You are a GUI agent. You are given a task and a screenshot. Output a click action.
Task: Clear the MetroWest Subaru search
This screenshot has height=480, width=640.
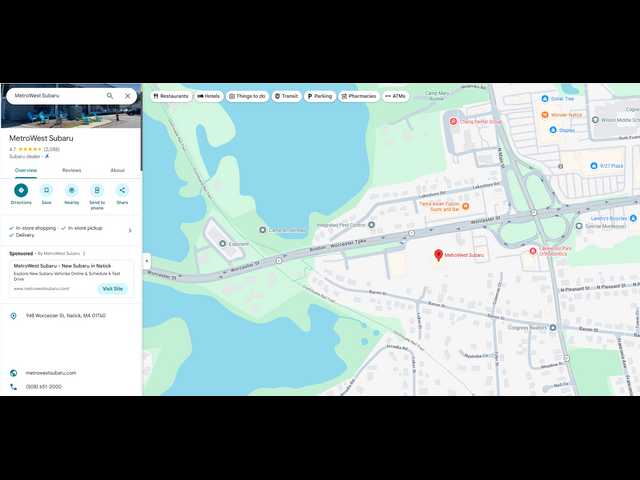point(127,96)
